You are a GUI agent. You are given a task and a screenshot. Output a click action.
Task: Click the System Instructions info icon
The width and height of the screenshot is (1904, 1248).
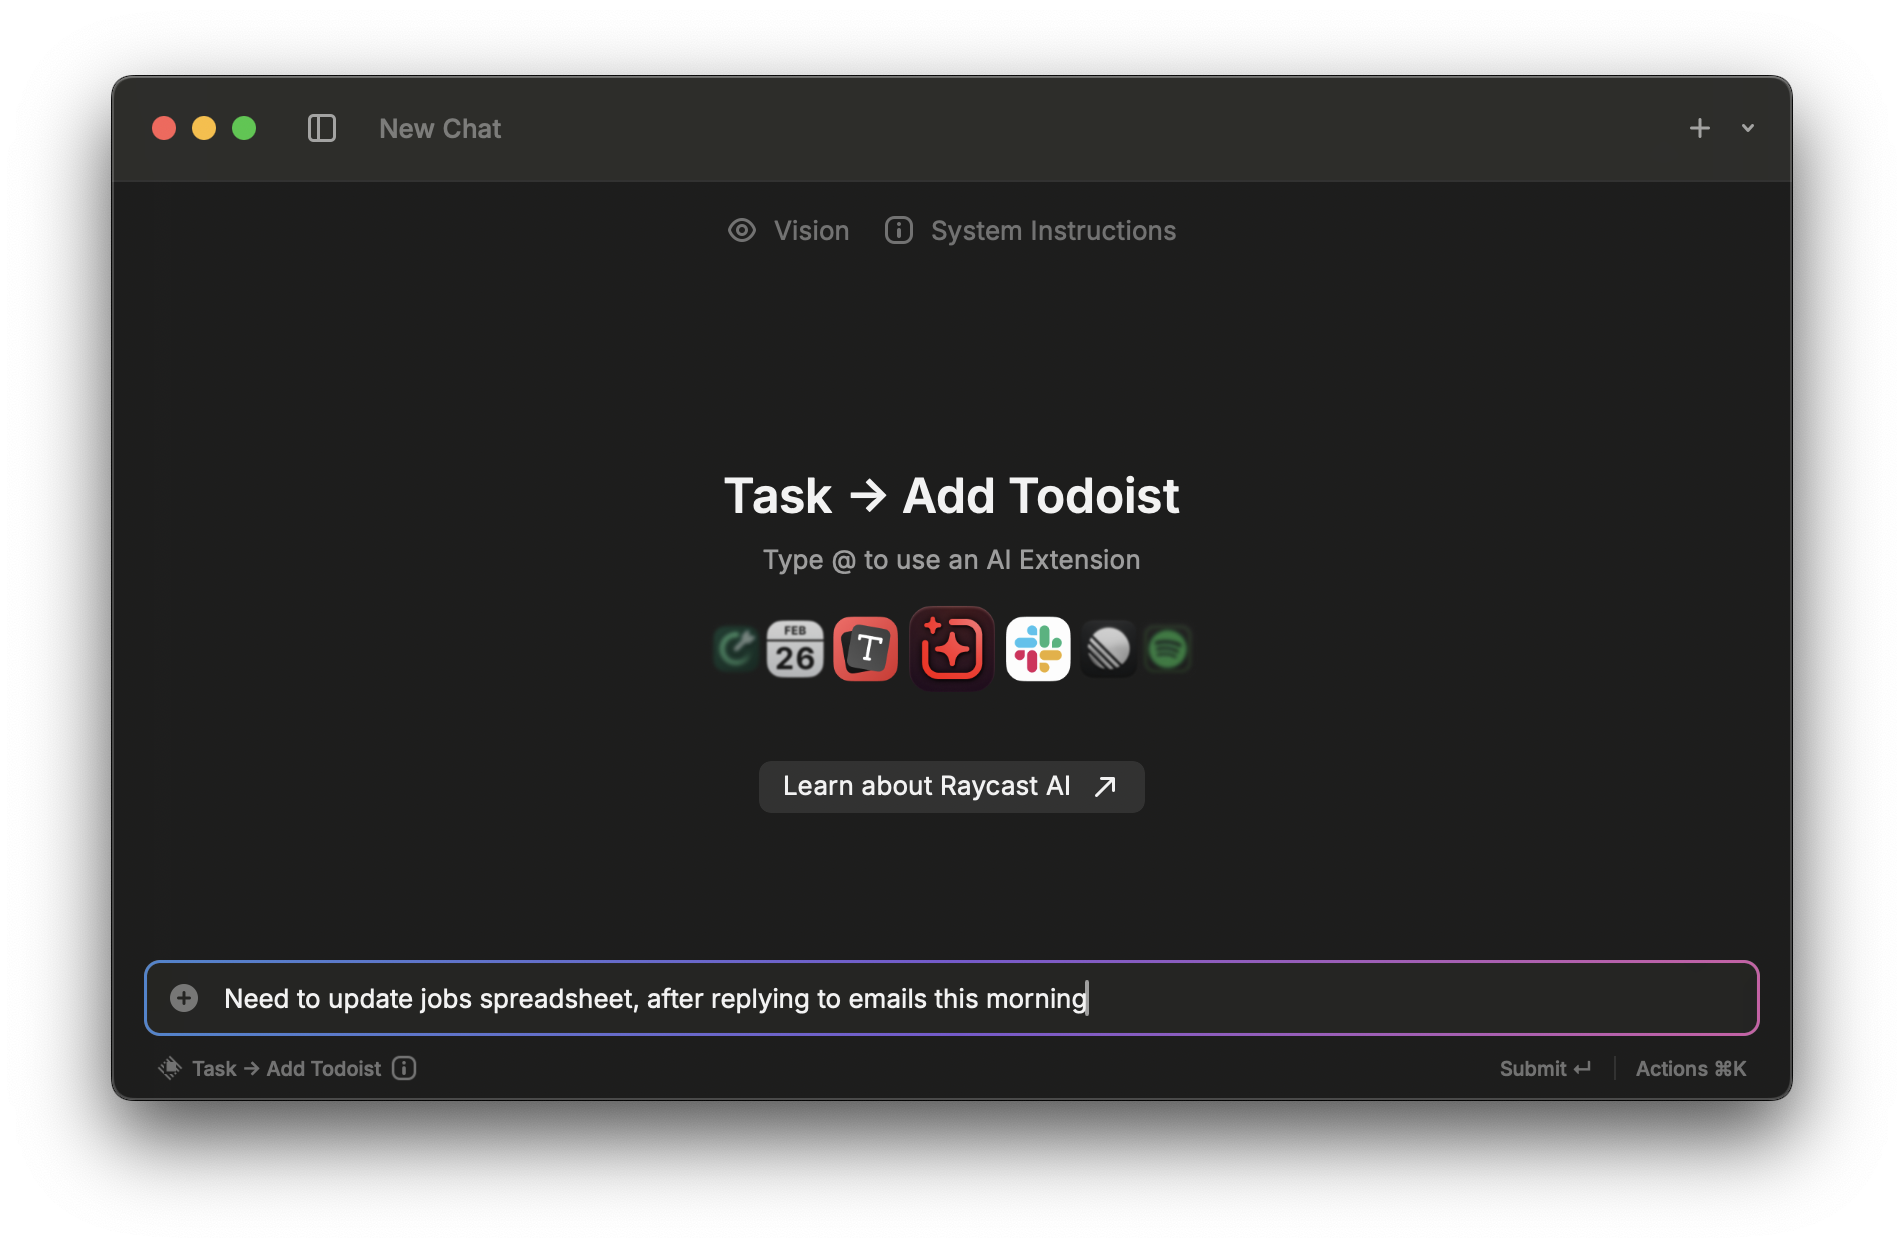899,231
